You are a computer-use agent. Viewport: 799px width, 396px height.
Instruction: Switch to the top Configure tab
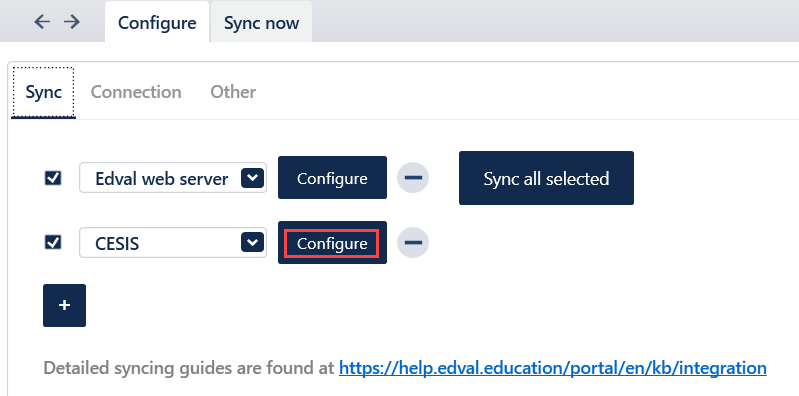[x=157, y=23]
